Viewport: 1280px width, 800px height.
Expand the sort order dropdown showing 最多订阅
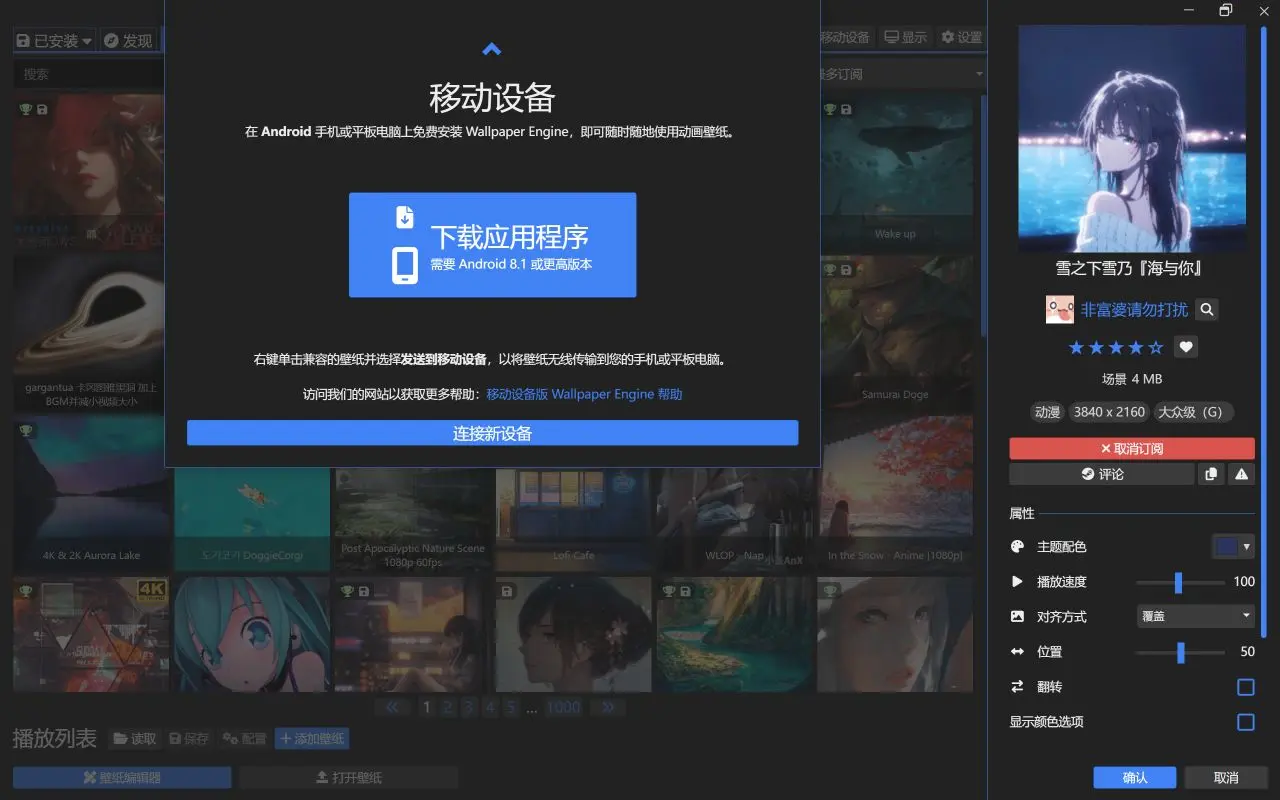902,74
